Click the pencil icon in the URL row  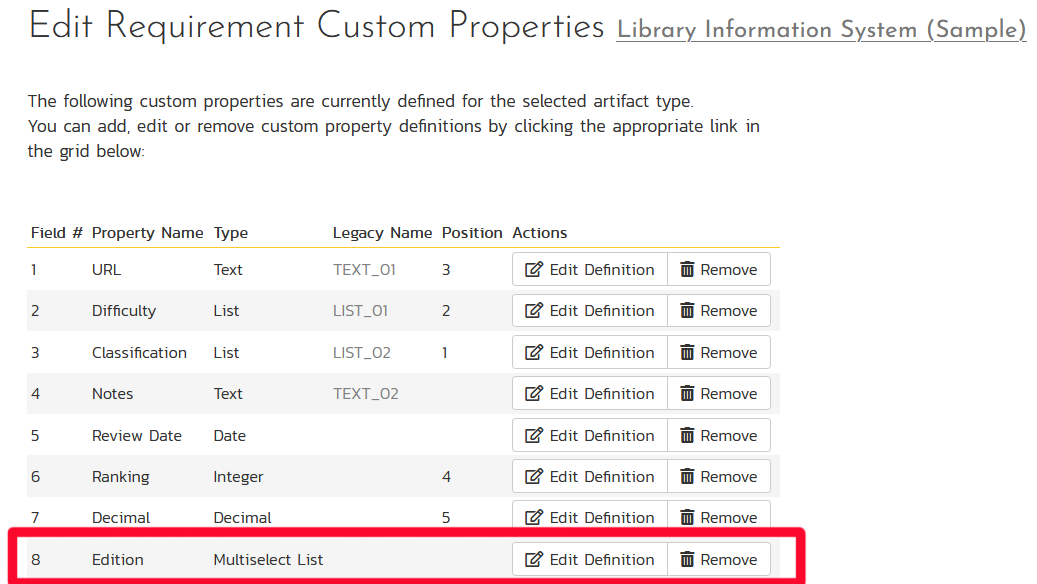(x=534, y=270)
